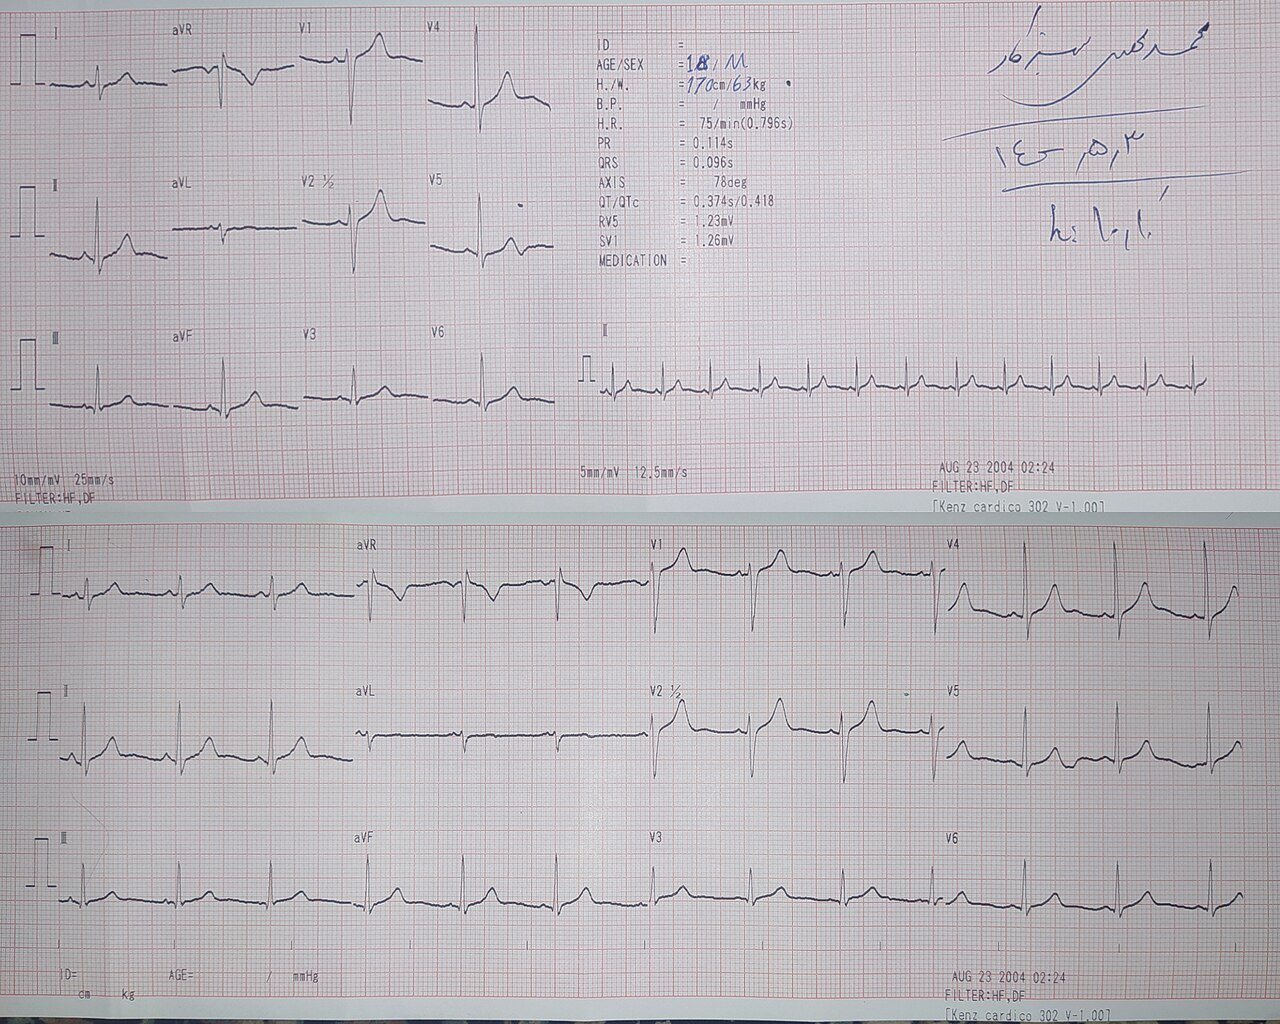Screen dimensions: 1280x1024
Task: Click the lead II label beside the long rhythm strip
Action: (x=605, y=330)
